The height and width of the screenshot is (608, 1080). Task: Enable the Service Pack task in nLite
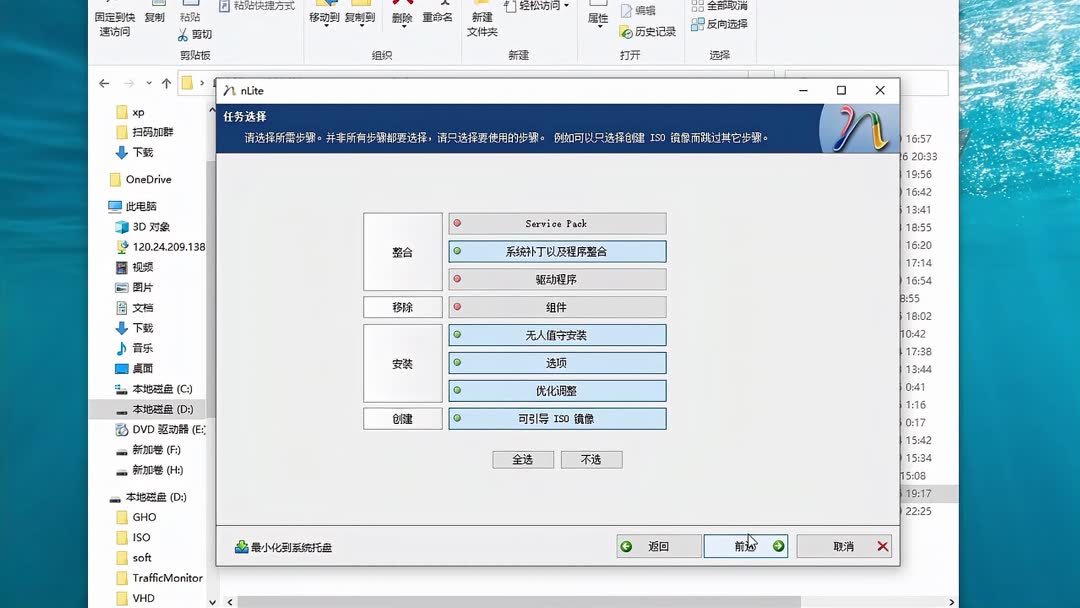point(556,223)
